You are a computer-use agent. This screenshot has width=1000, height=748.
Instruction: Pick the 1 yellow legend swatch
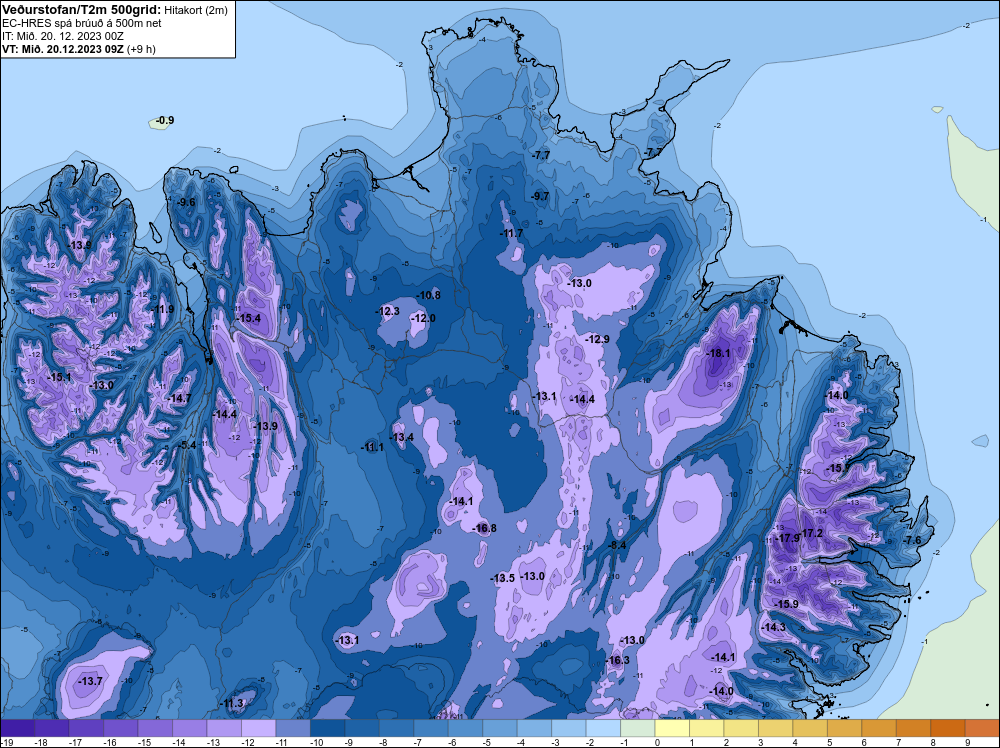(706, 728)
